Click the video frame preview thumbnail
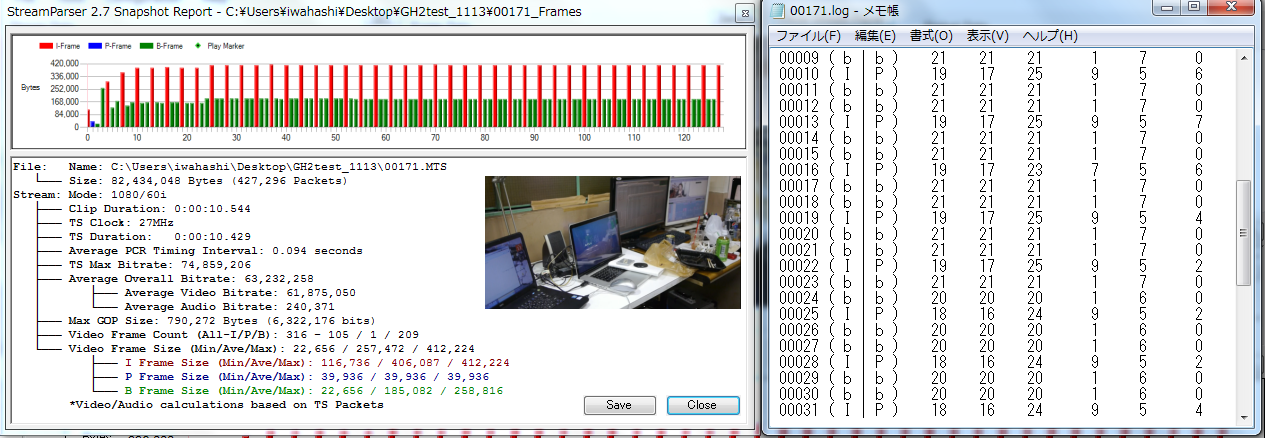 612,242
